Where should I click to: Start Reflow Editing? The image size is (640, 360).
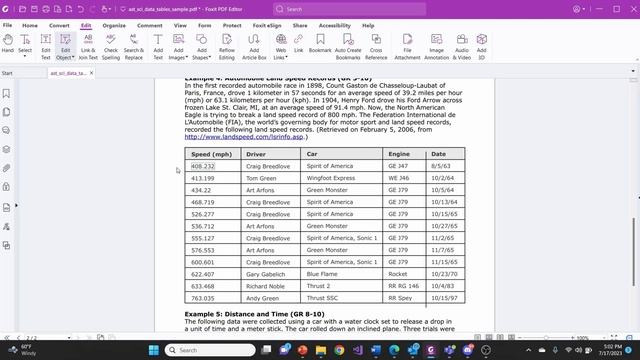pos(227,47)
